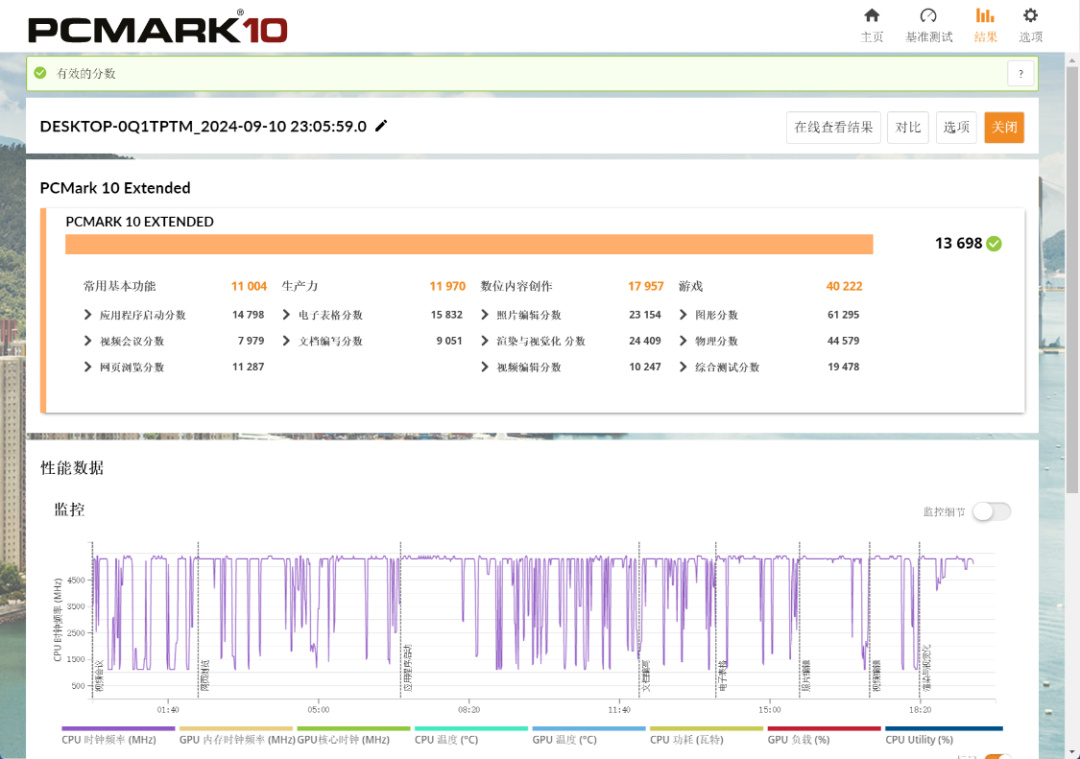Click the vertical scrollbar thumb
This screenshot has height=759, width=1080.
pyautogui.click(x=1072, y=279)
